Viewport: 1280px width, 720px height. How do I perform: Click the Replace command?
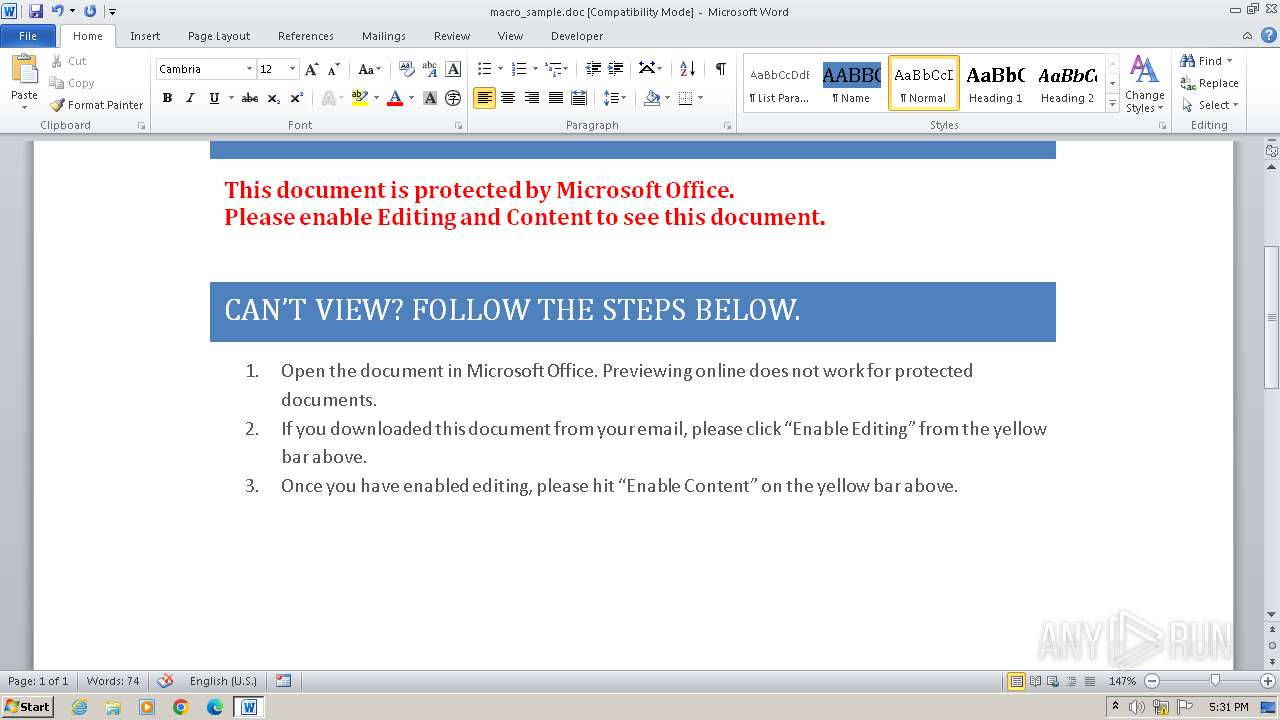[x=1210, y=83]
